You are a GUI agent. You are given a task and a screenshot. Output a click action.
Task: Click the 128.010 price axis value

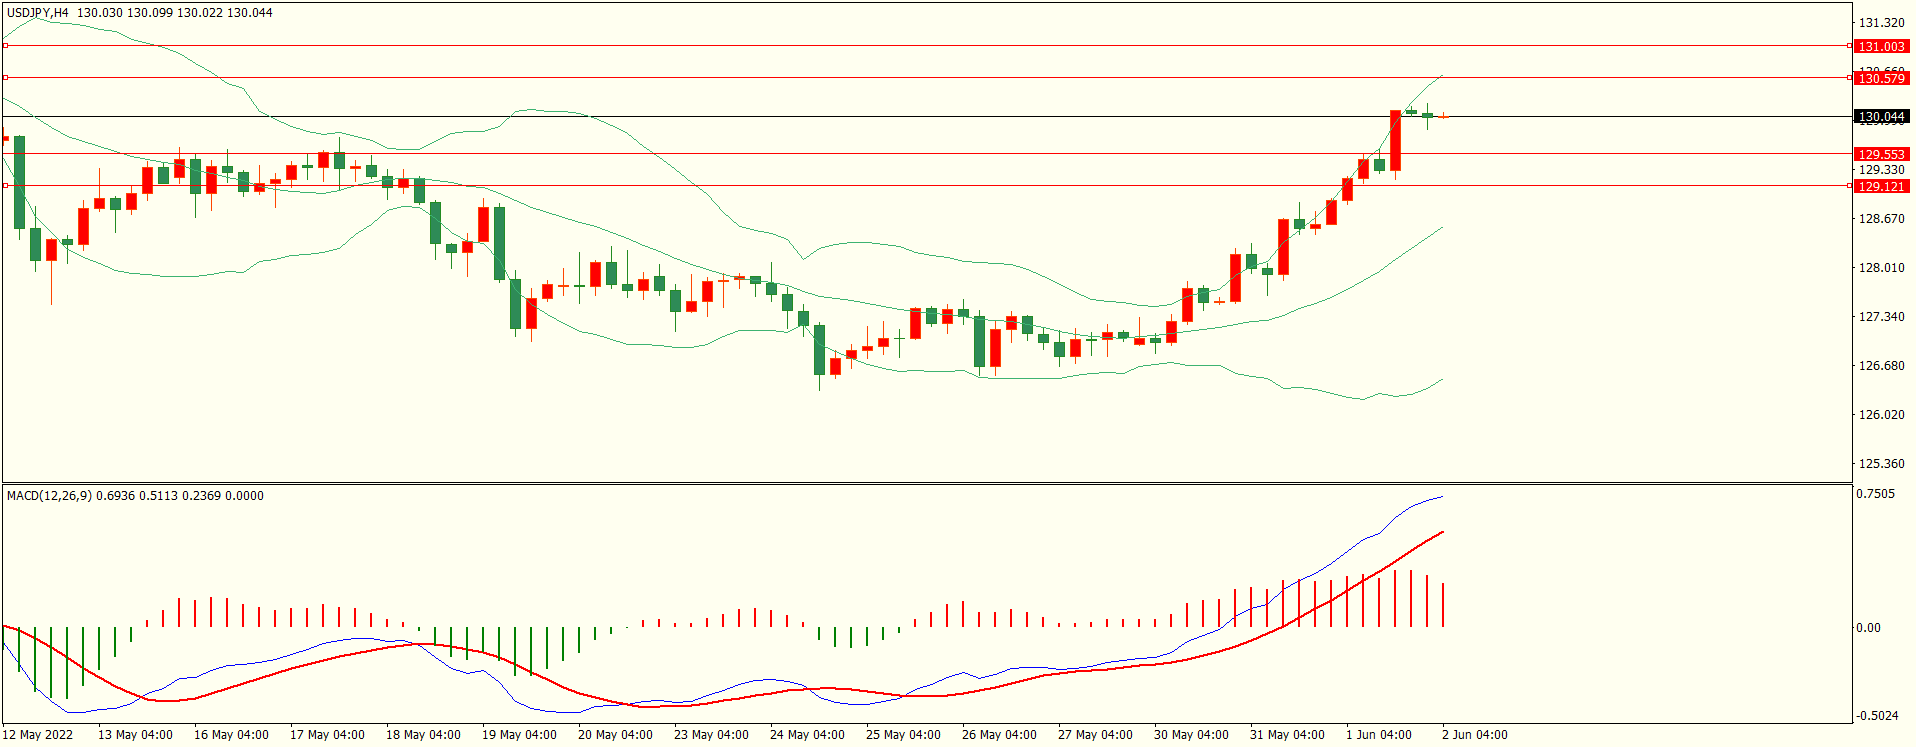[1881, 267]
